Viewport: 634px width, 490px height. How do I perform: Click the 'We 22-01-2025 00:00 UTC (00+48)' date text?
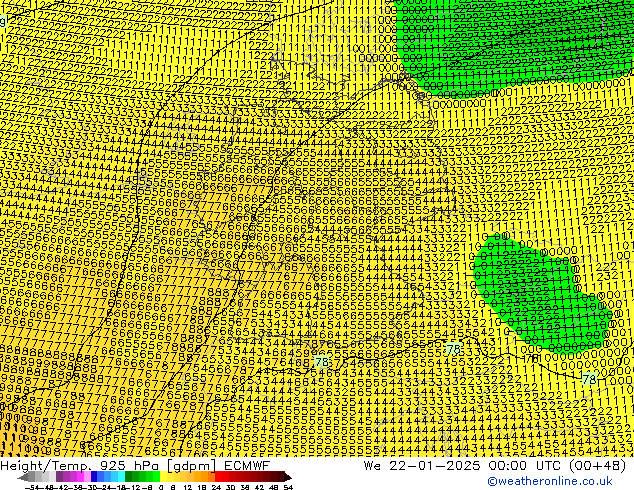(x=495, y=465)
